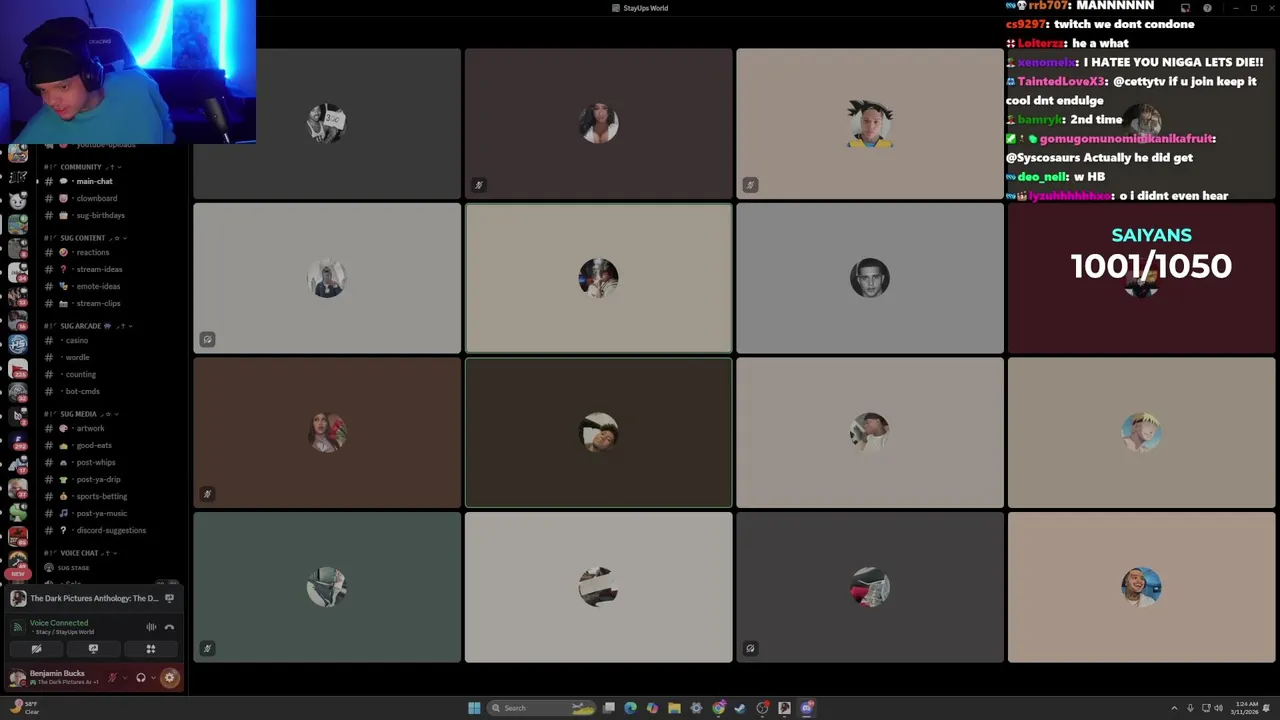Image resolution: width=1280 pixels, height=720 pixels.
Task: Open microphone input device dropdown arrow
Action: [125, 678]
